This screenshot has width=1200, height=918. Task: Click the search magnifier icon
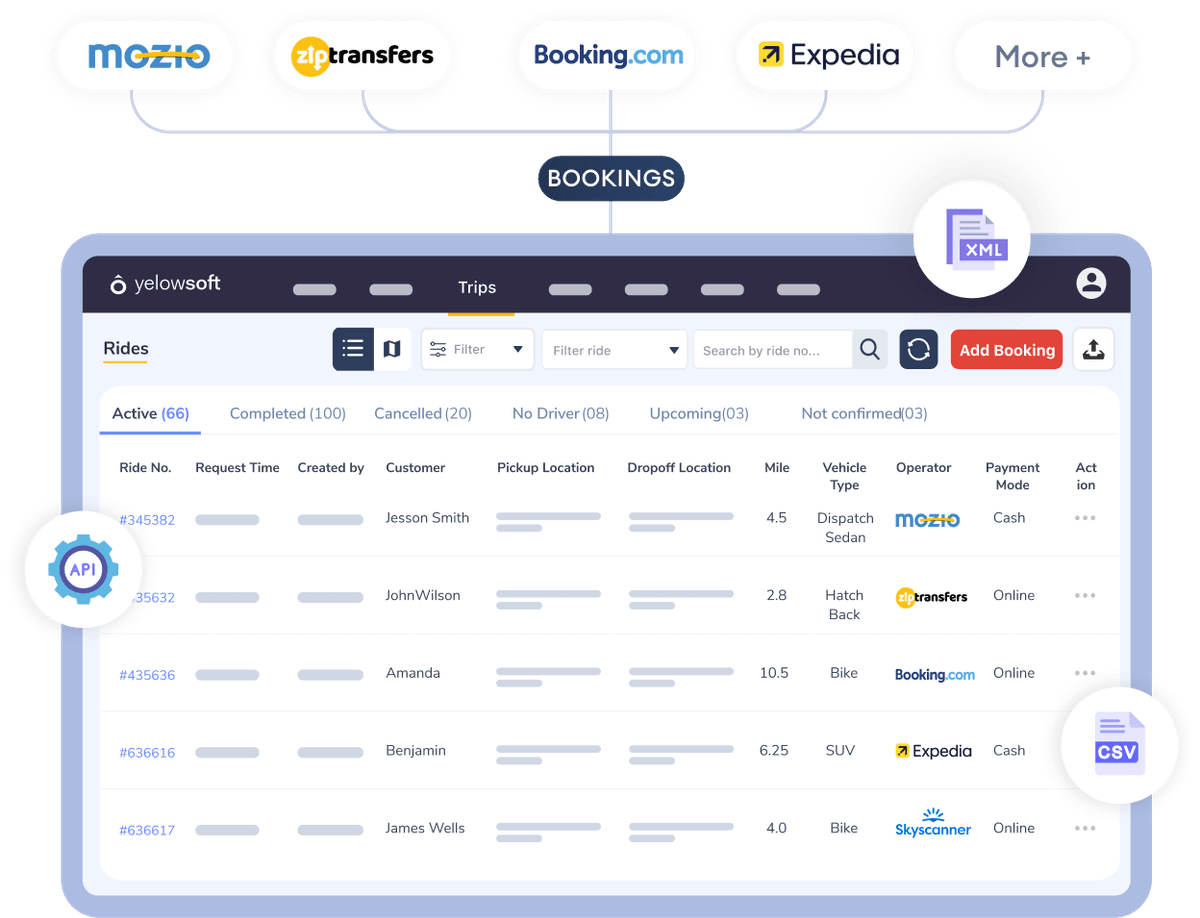(x=869, y=349)
